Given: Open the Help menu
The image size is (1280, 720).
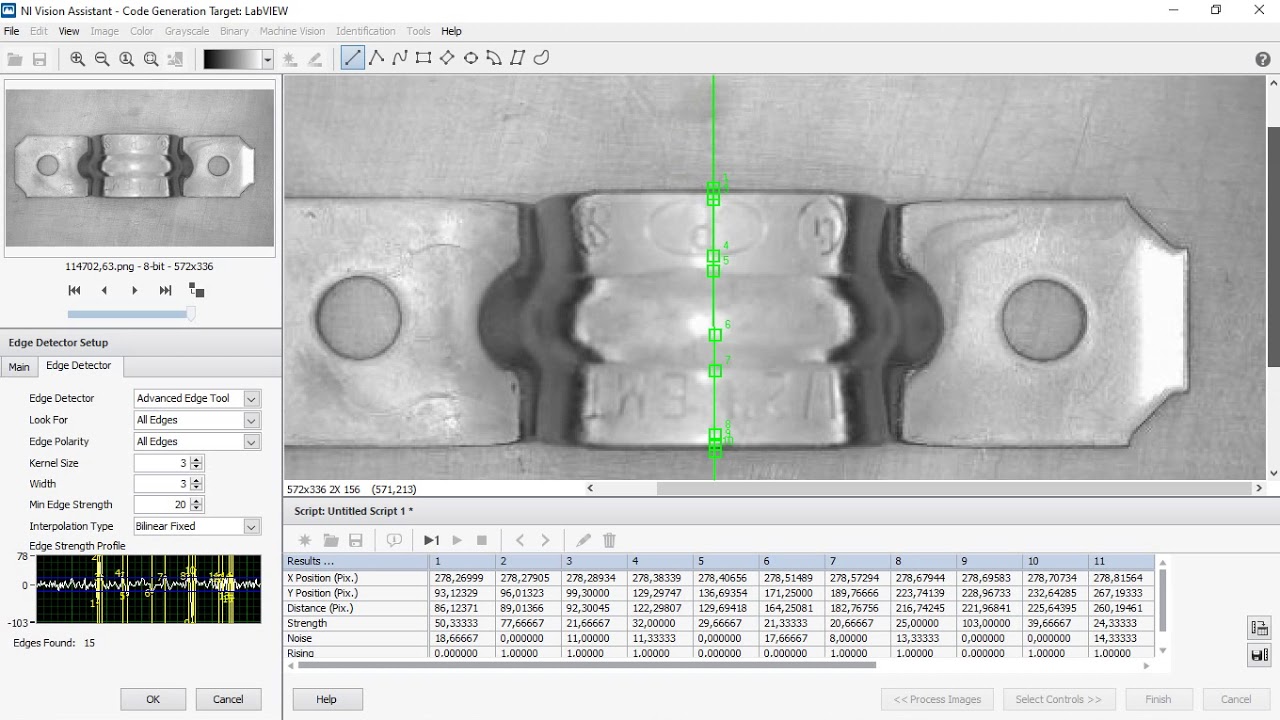Looking at the screenshot, I should pyautogui.click(x=451, y=31).
